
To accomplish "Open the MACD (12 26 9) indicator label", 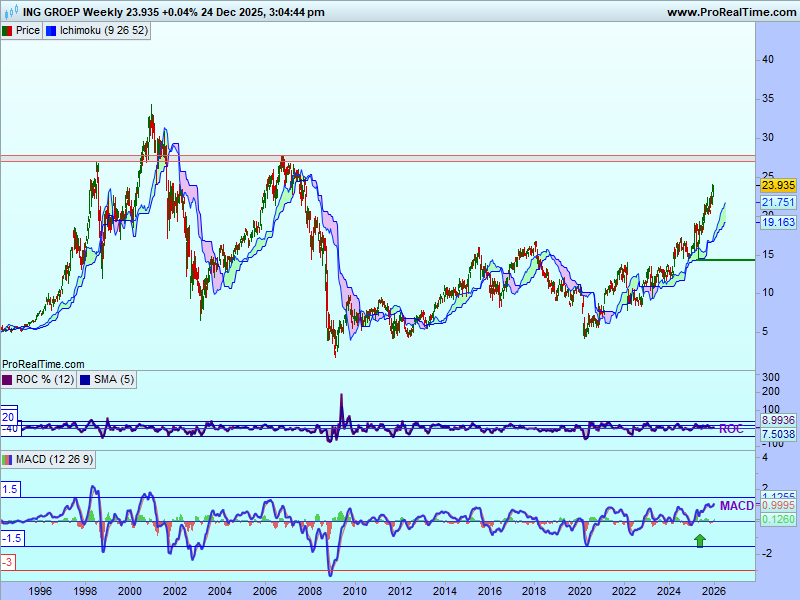I will click(x=57, y=459).
